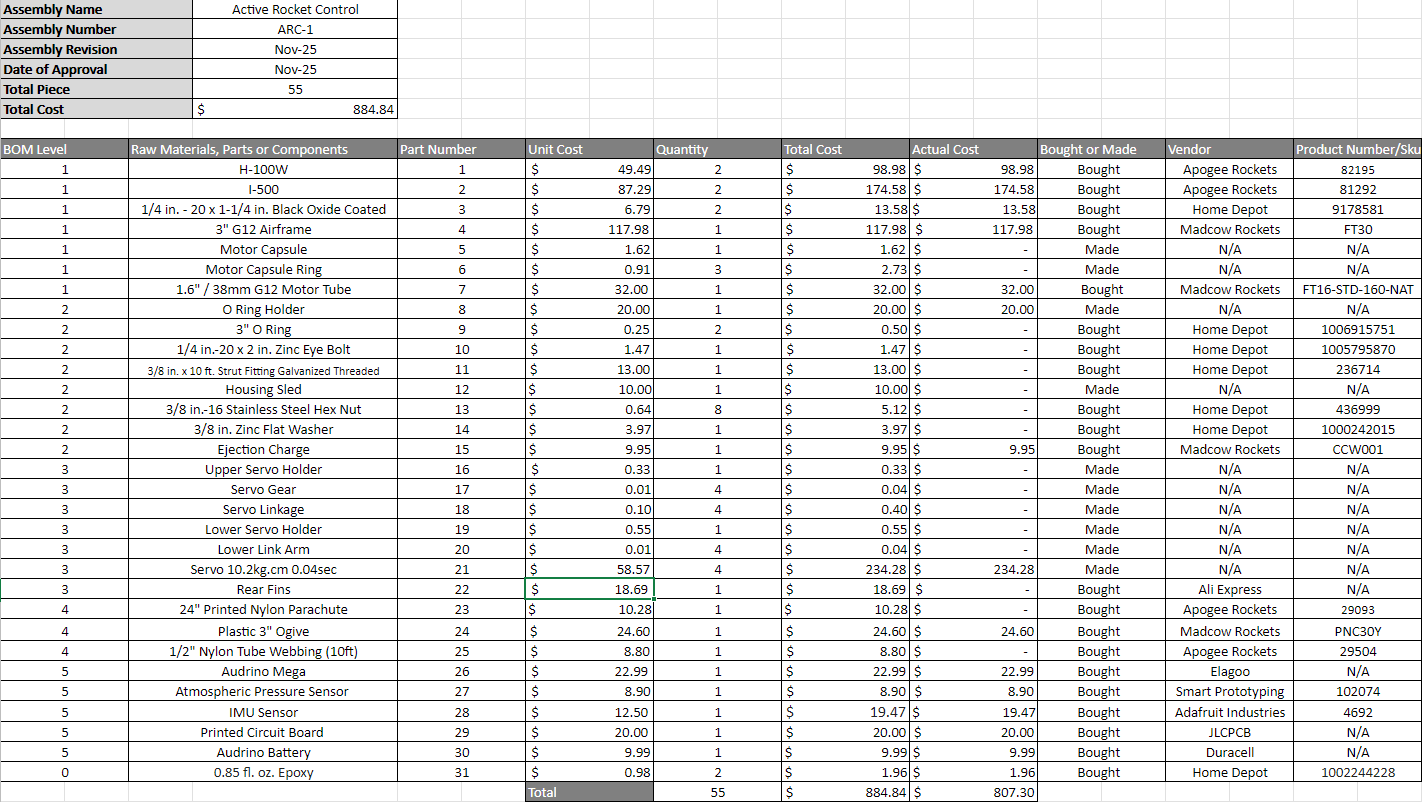Click the 'Bought or Made' header cell

[1101, 149]
